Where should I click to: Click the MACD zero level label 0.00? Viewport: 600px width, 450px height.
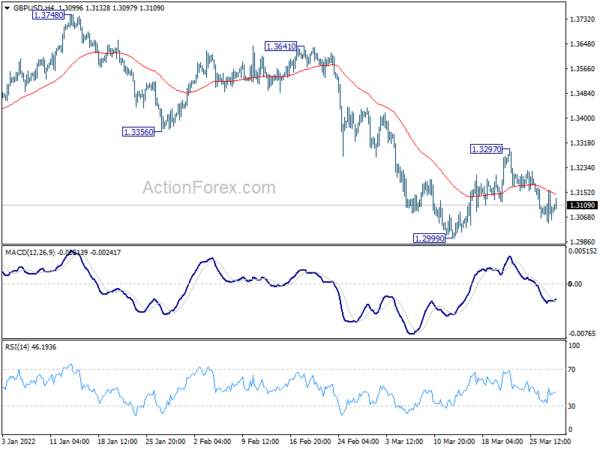coord(575,284)
